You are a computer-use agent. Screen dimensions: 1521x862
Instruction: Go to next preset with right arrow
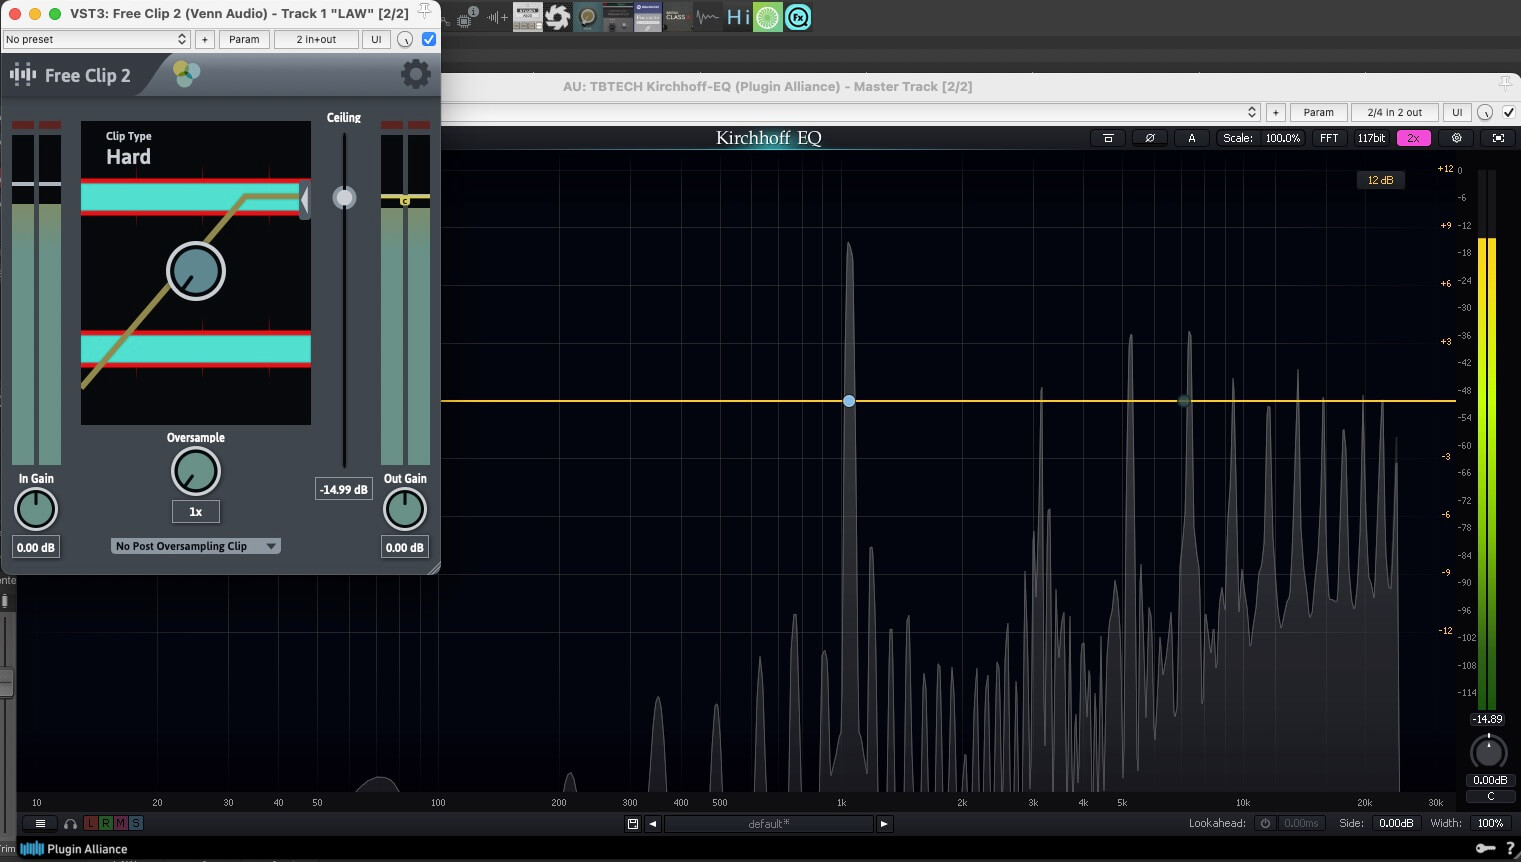click(883, 824)
